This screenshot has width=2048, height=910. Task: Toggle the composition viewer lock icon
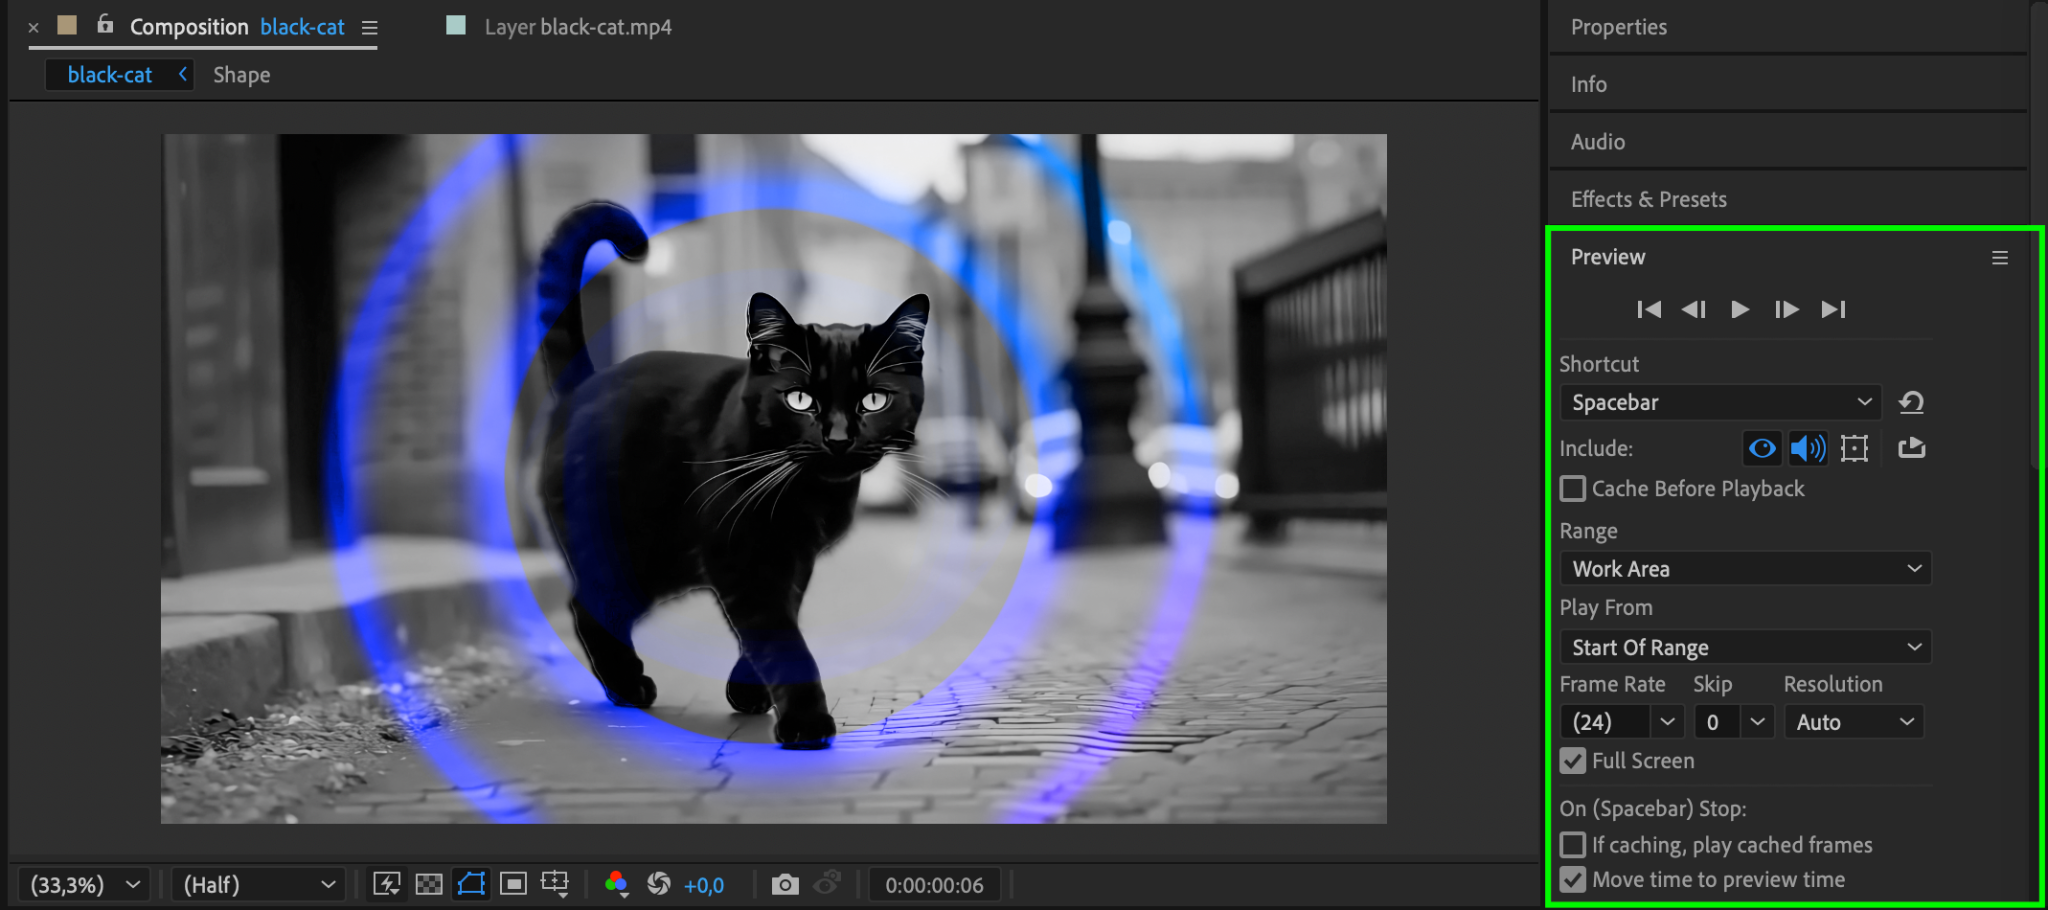coord(105,24)
